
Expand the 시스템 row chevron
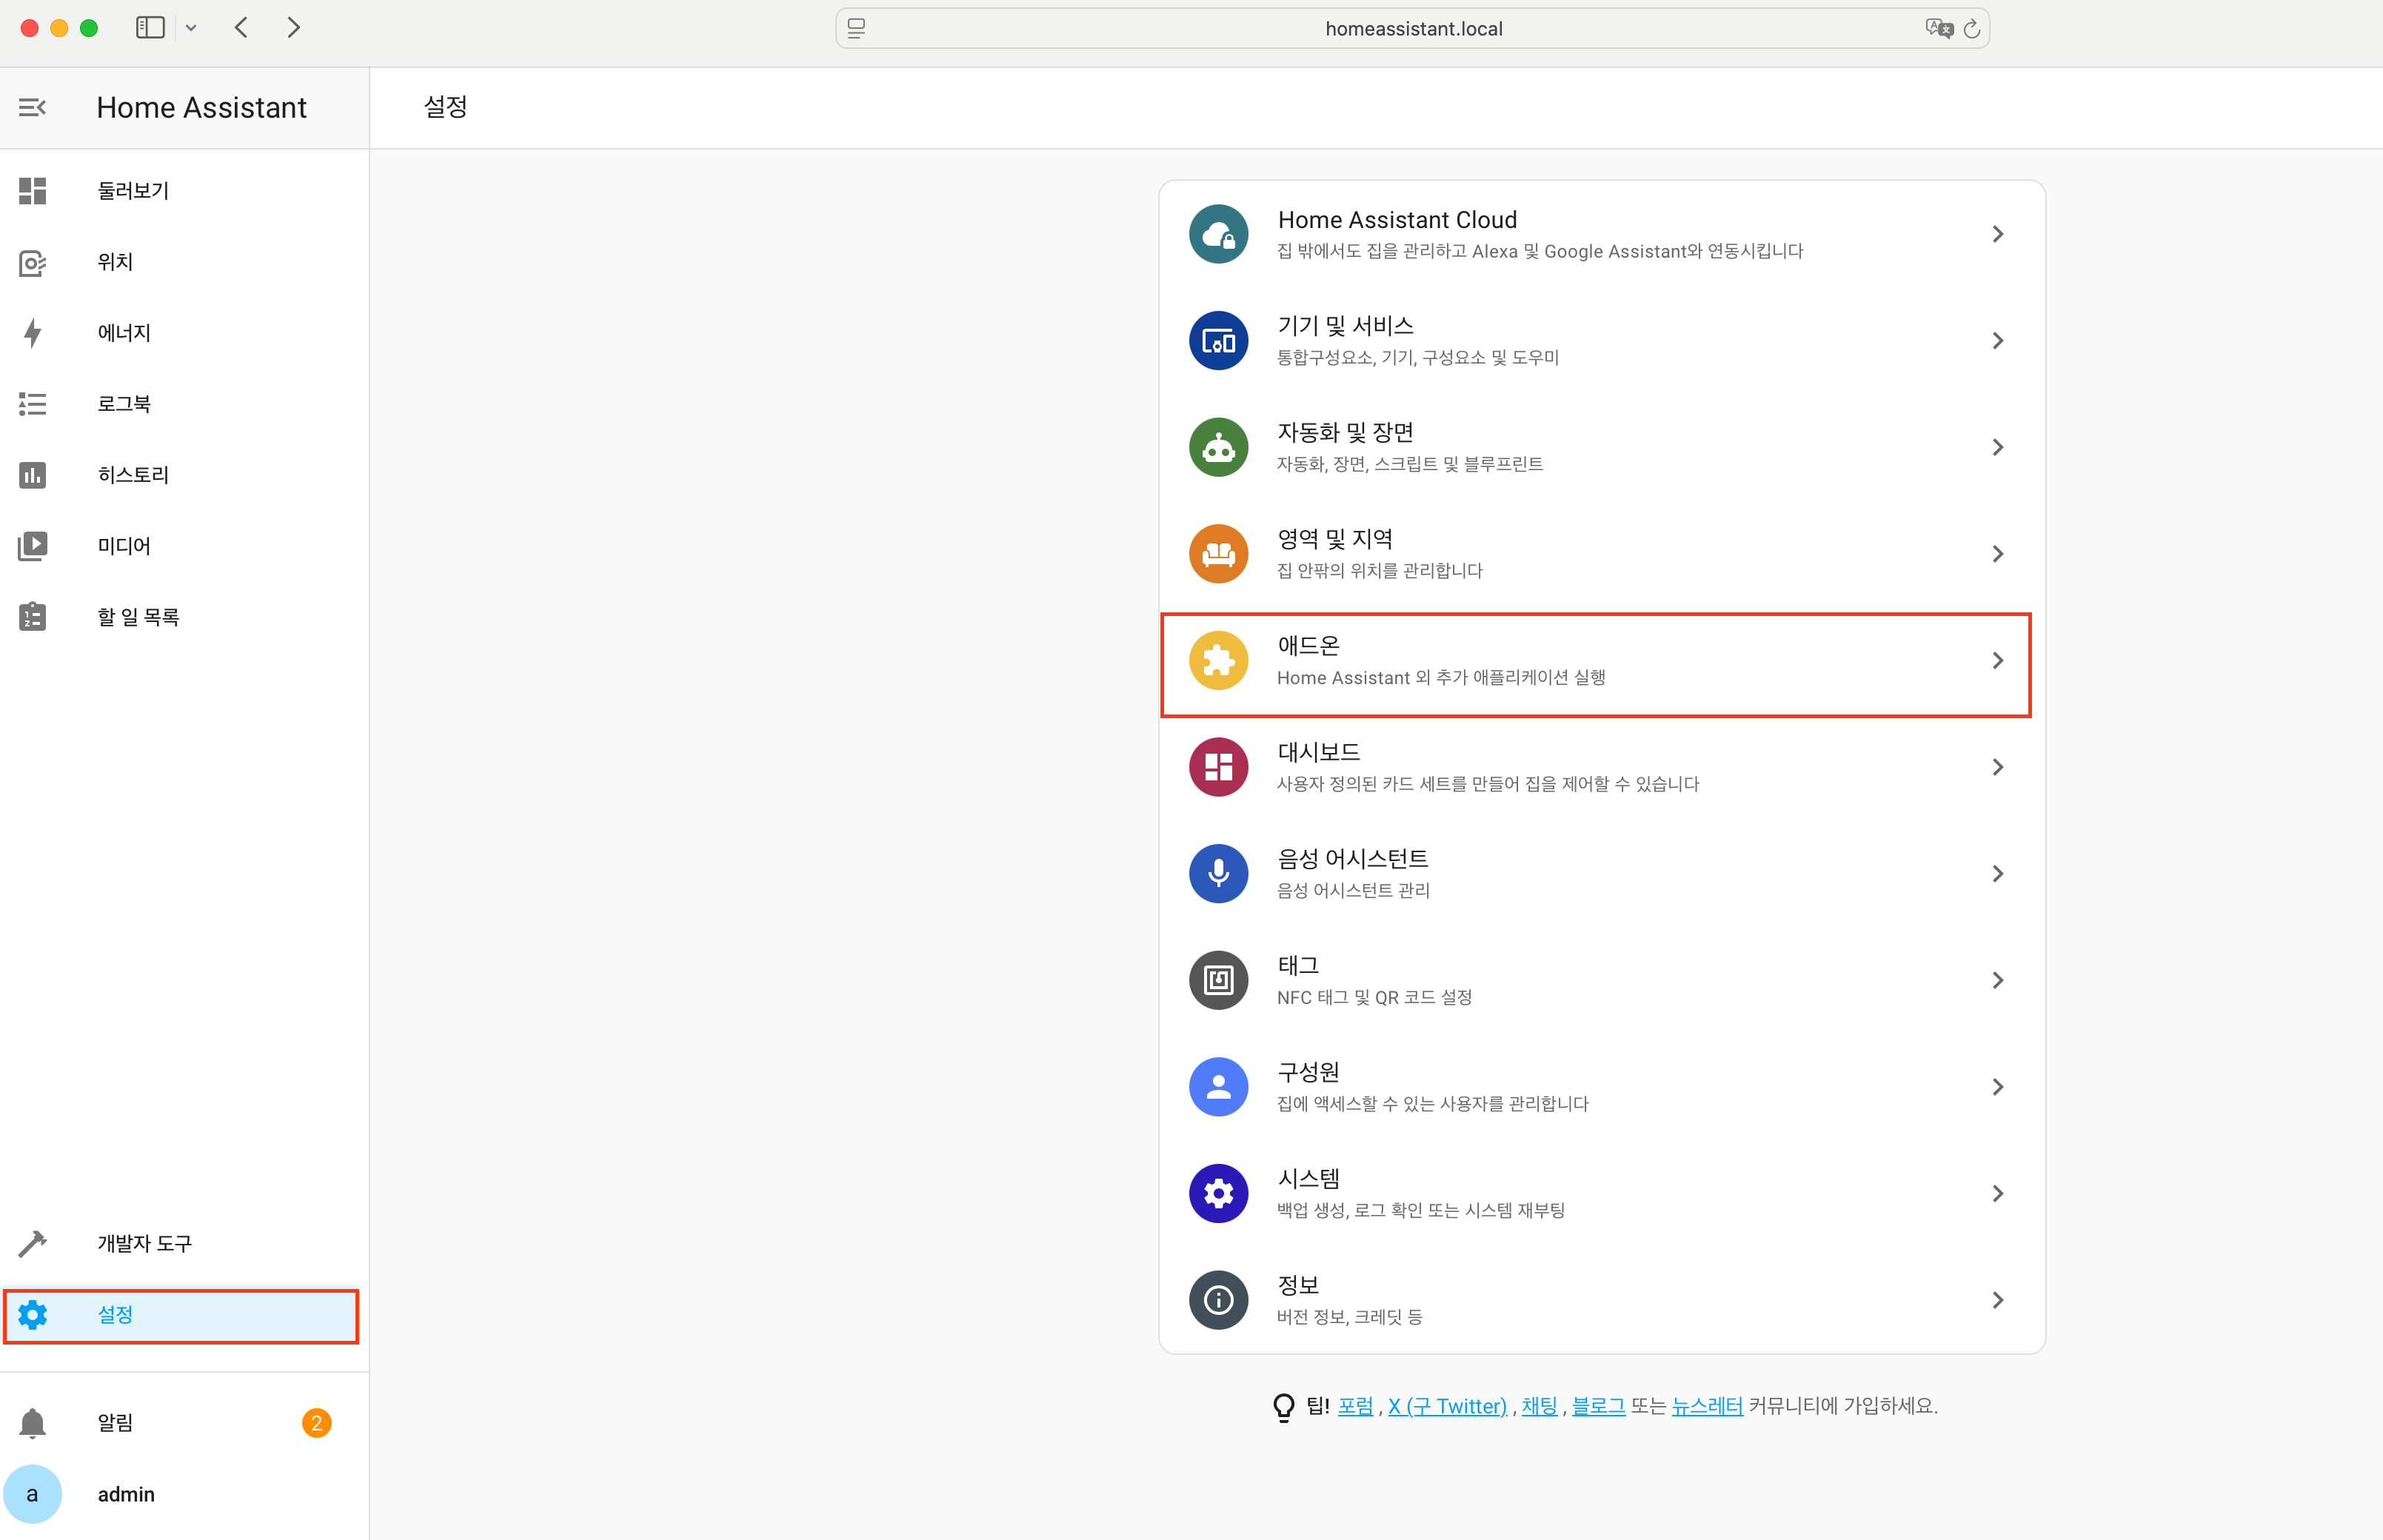[1997, 1193]
